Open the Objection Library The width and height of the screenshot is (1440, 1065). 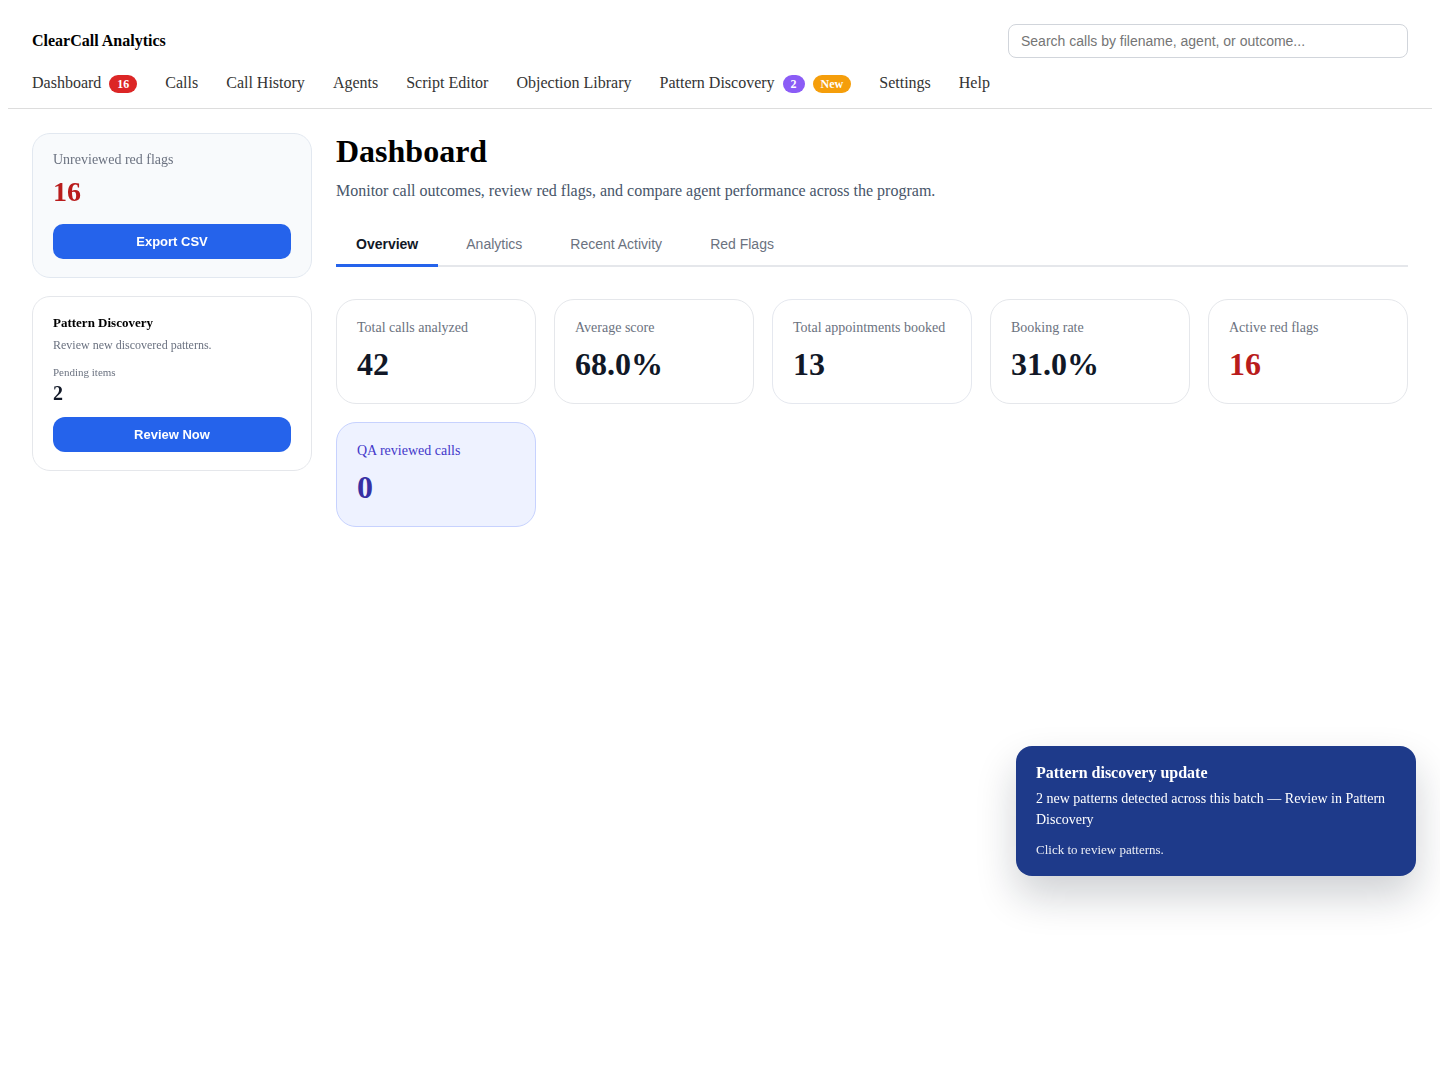(573, 83)
